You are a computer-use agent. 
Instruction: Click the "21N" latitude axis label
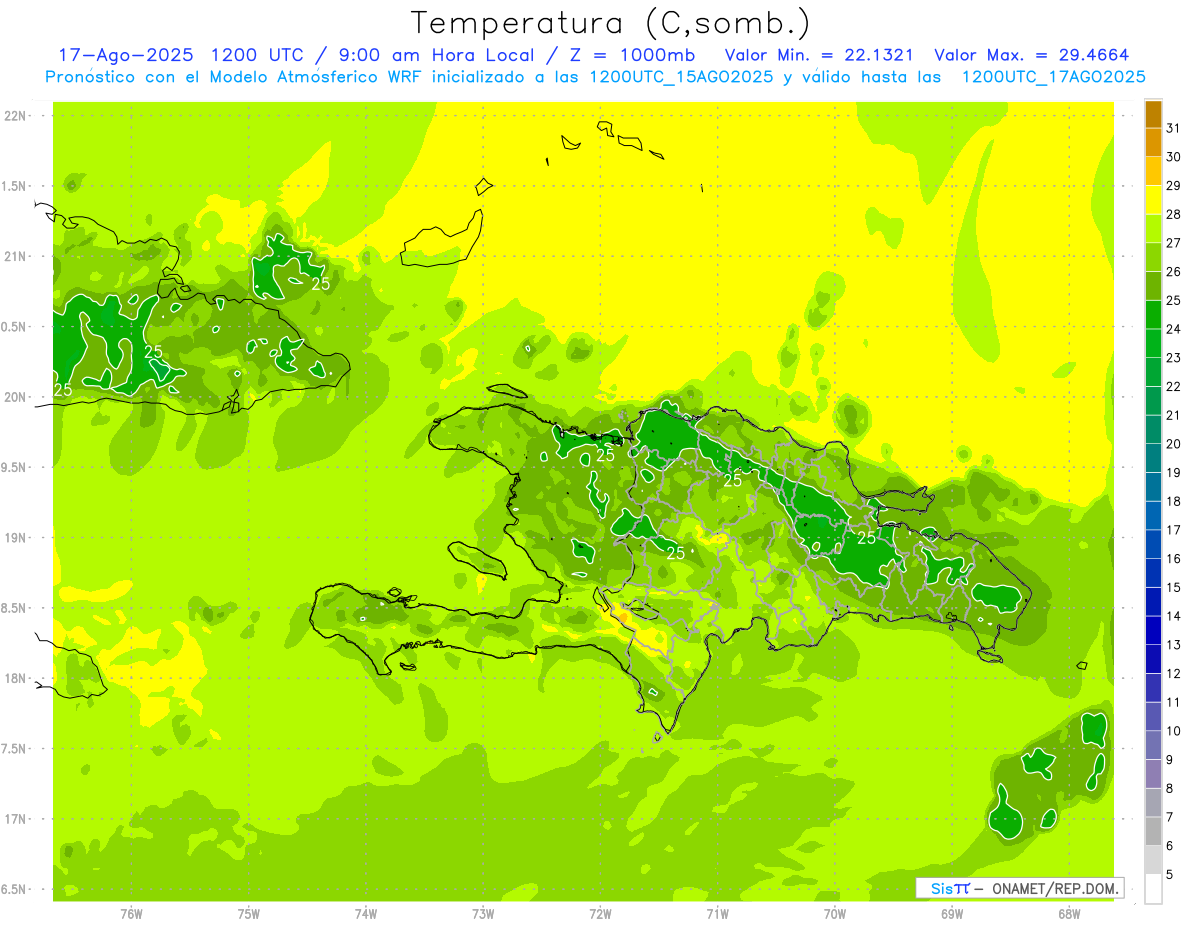pyautogui.click(x=17, y=256)
